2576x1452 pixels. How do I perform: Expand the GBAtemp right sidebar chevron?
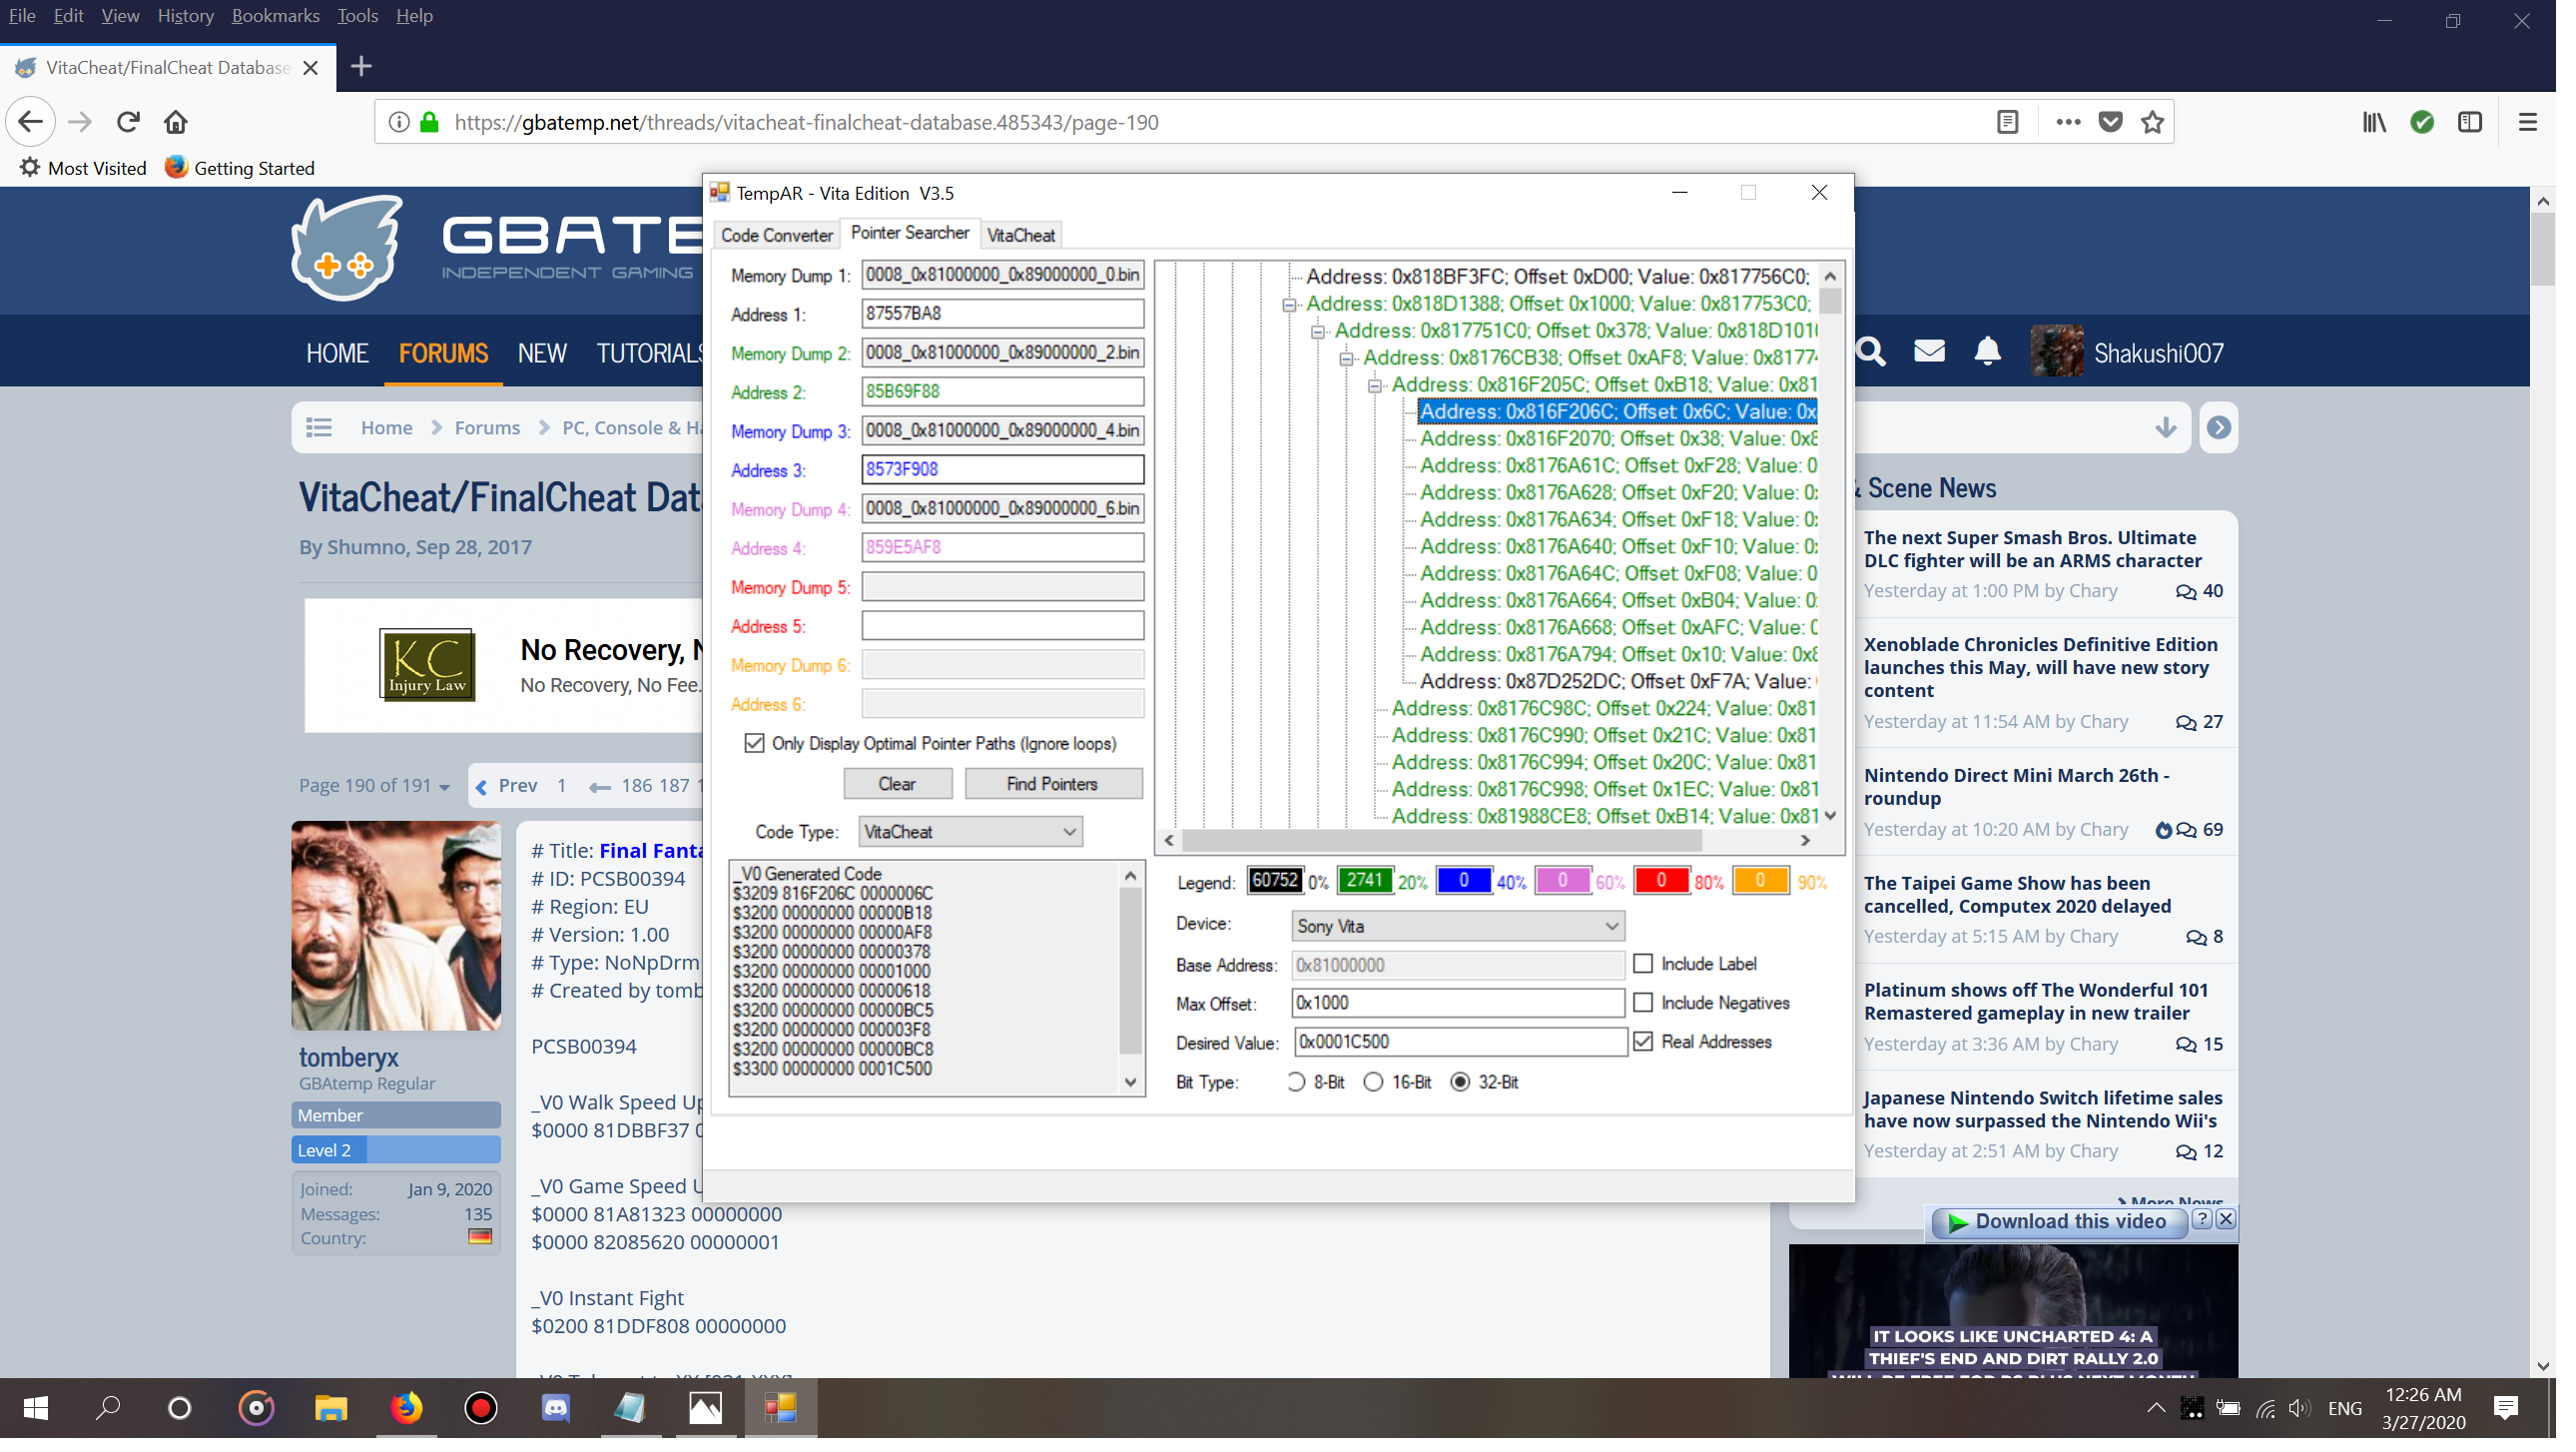click(x=2218, y=429)
